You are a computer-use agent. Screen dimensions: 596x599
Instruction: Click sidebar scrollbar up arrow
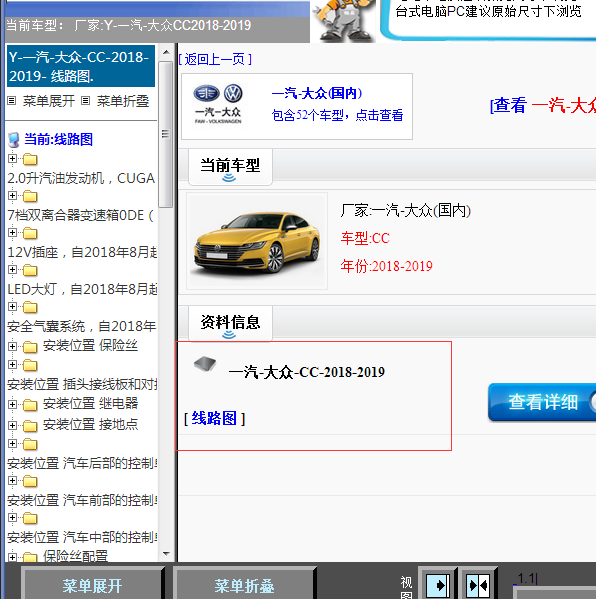[166, 52]
